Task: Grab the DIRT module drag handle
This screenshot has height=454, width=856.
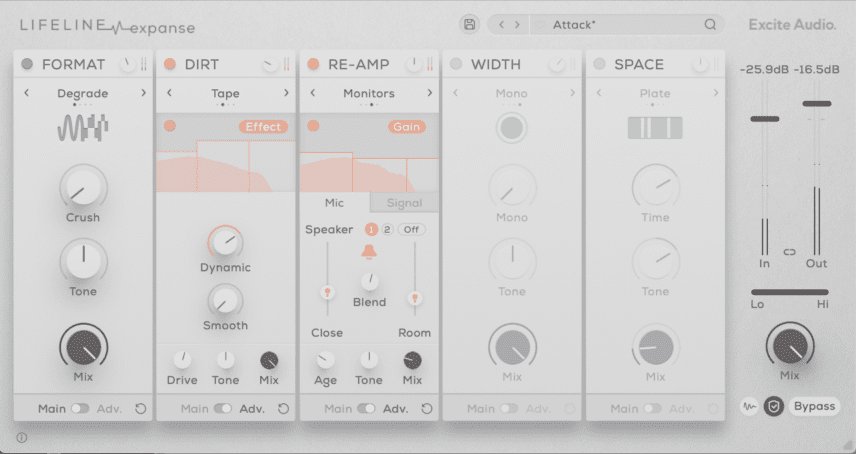Action: click(x=287, y=64)
